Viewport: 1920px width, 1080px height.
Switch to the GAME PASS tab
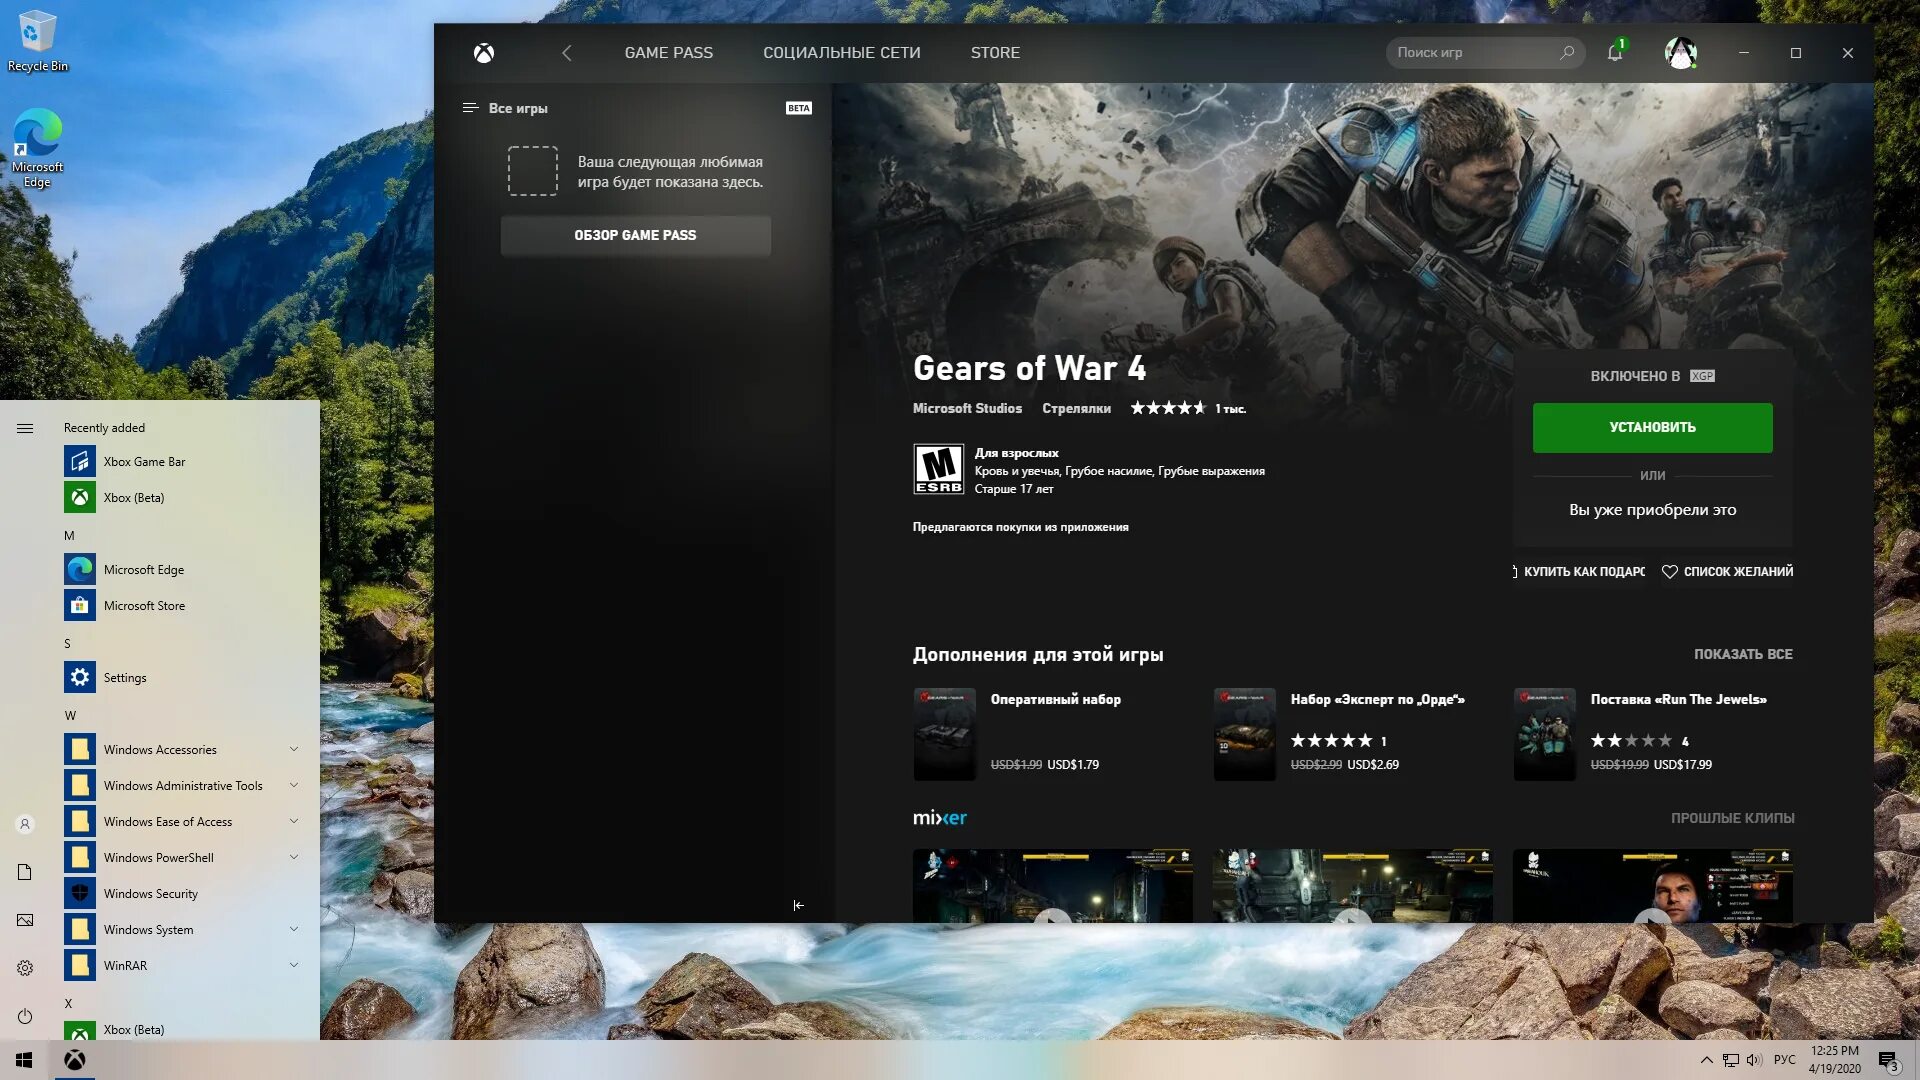pos(668,53)
